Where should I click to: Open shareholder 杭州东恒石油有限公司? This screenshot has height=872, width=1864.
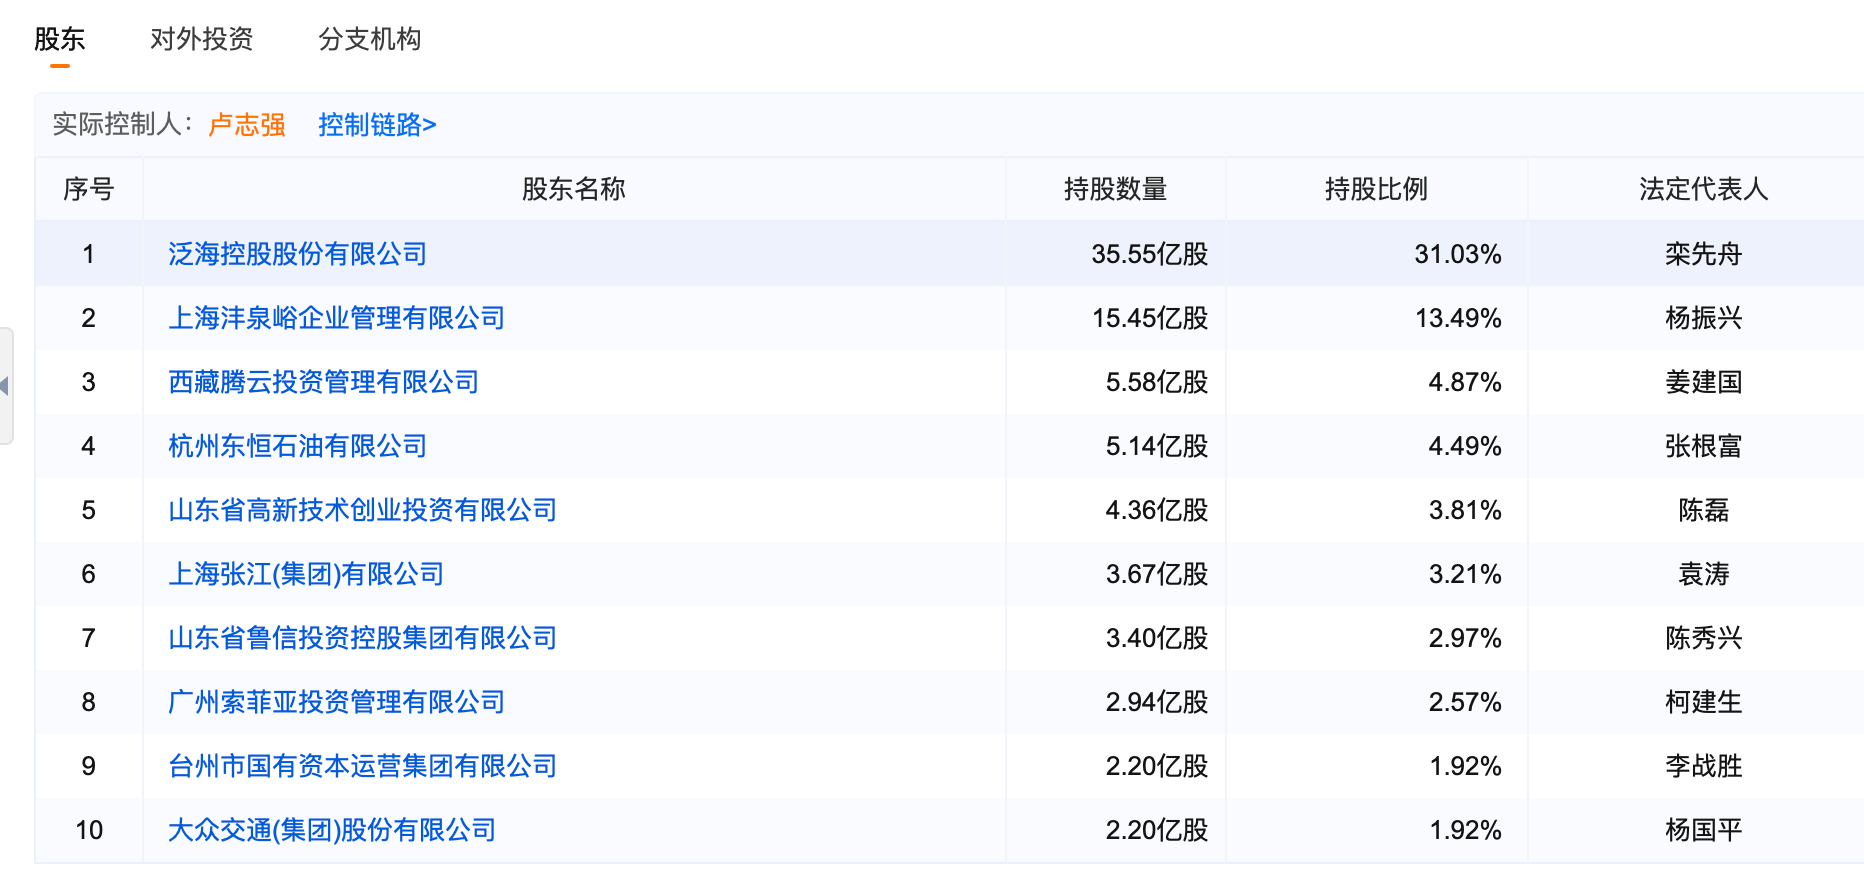[298, 446]
